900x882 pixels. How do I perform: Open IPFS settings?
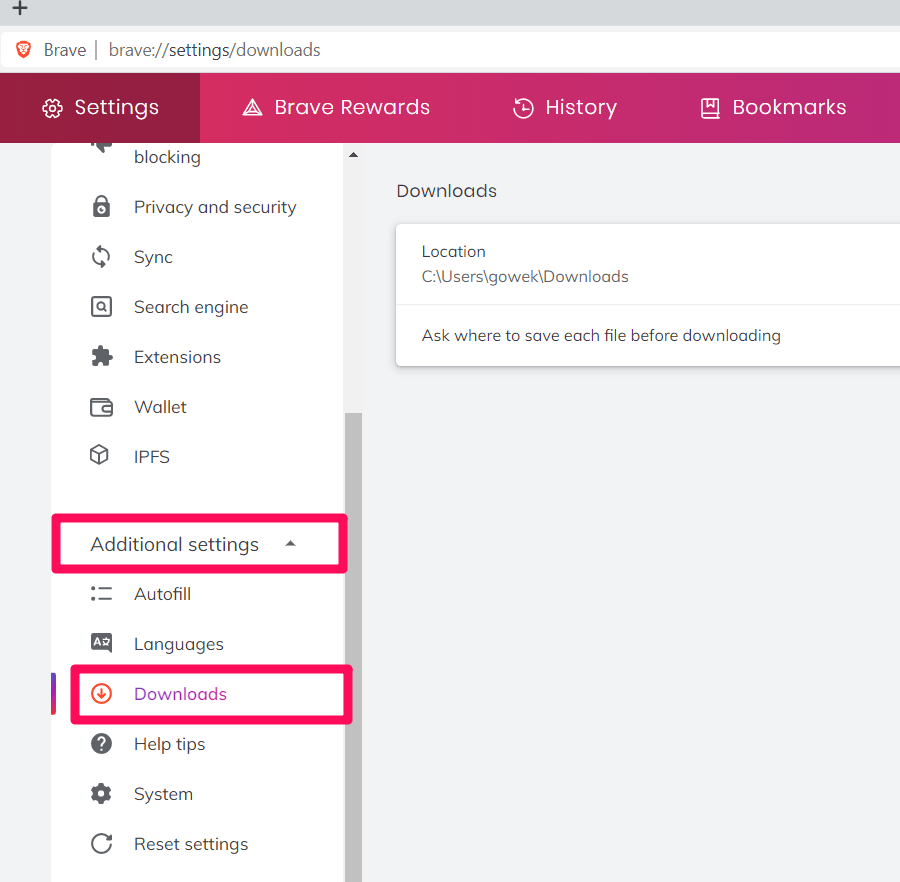(x=152, y=457)
